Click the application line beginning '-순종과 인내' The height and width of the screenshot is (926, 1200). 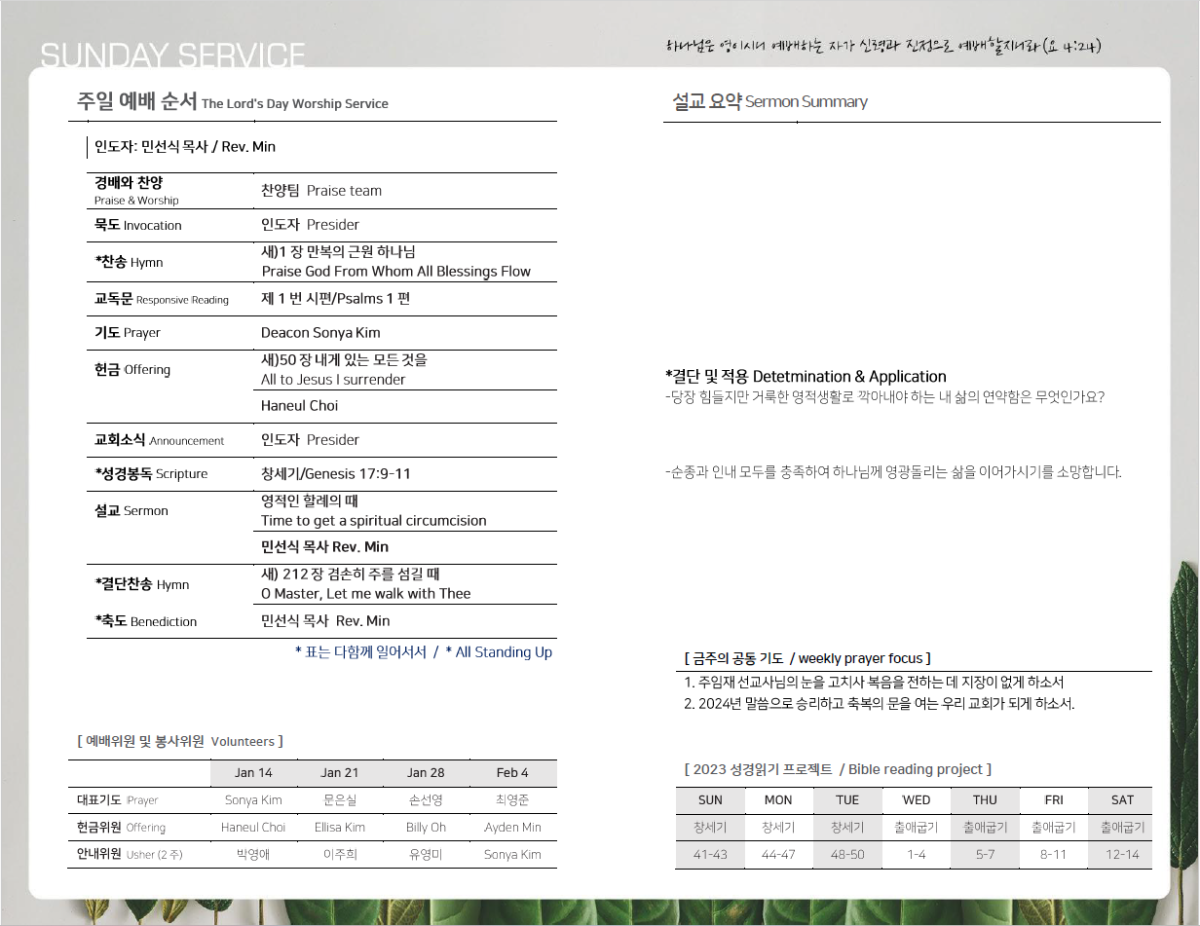point(893,472)
